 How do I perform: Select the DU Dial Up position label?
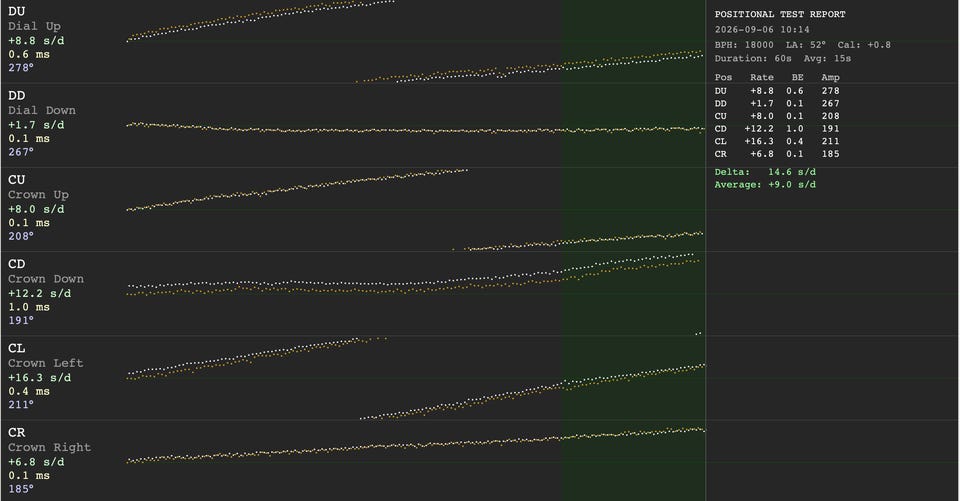click(x=34, y=18)
